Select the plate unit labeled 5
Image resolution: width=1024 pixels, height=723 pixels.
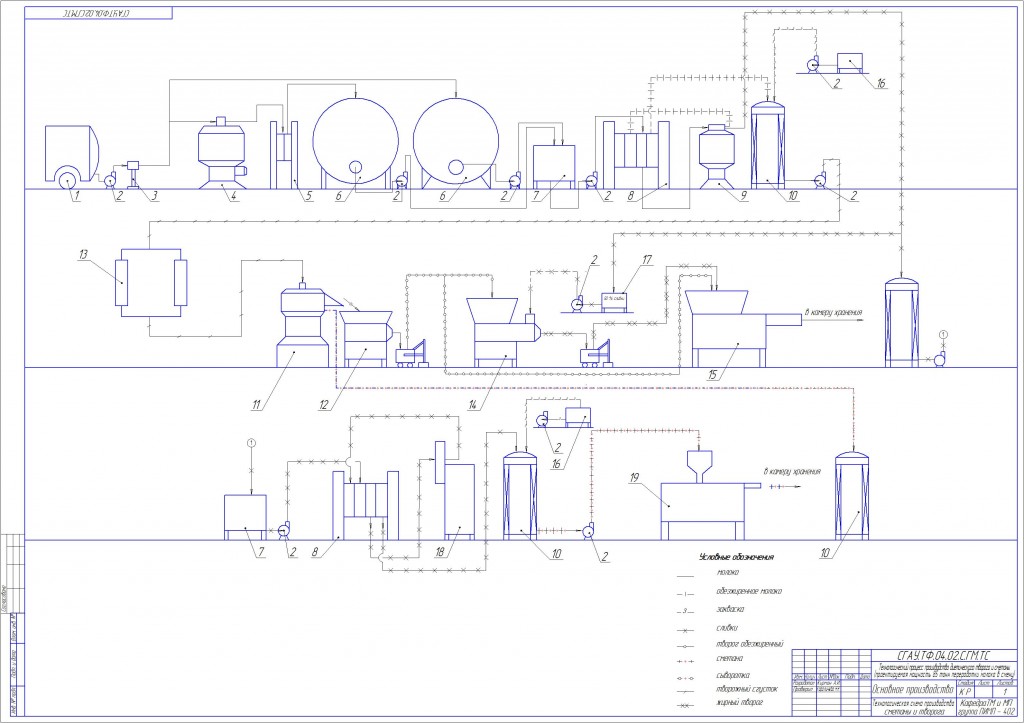coord(284,155)
